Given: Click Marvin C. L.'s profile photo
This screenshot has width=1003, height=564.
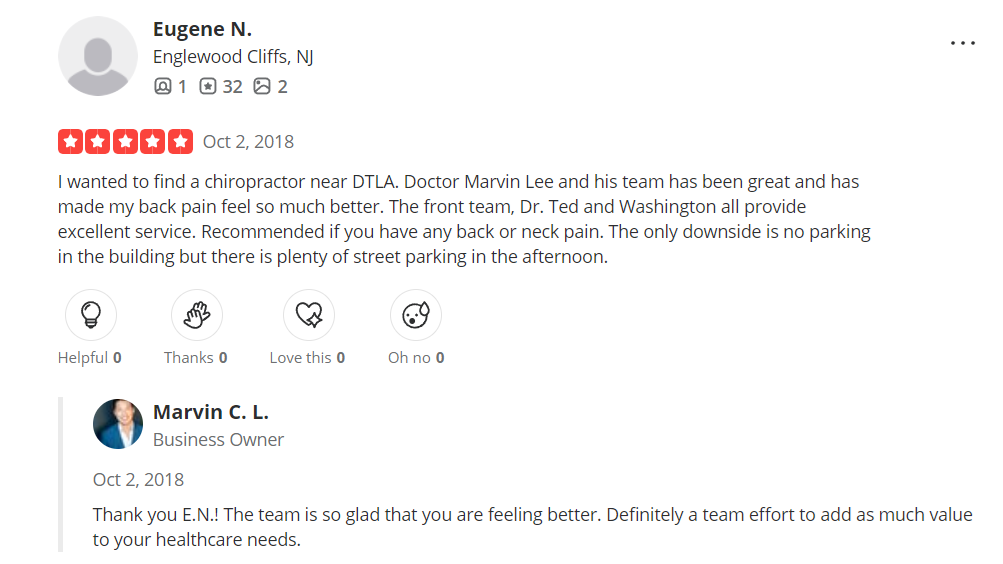Looking at the screenshot, I should click(118, 424).
